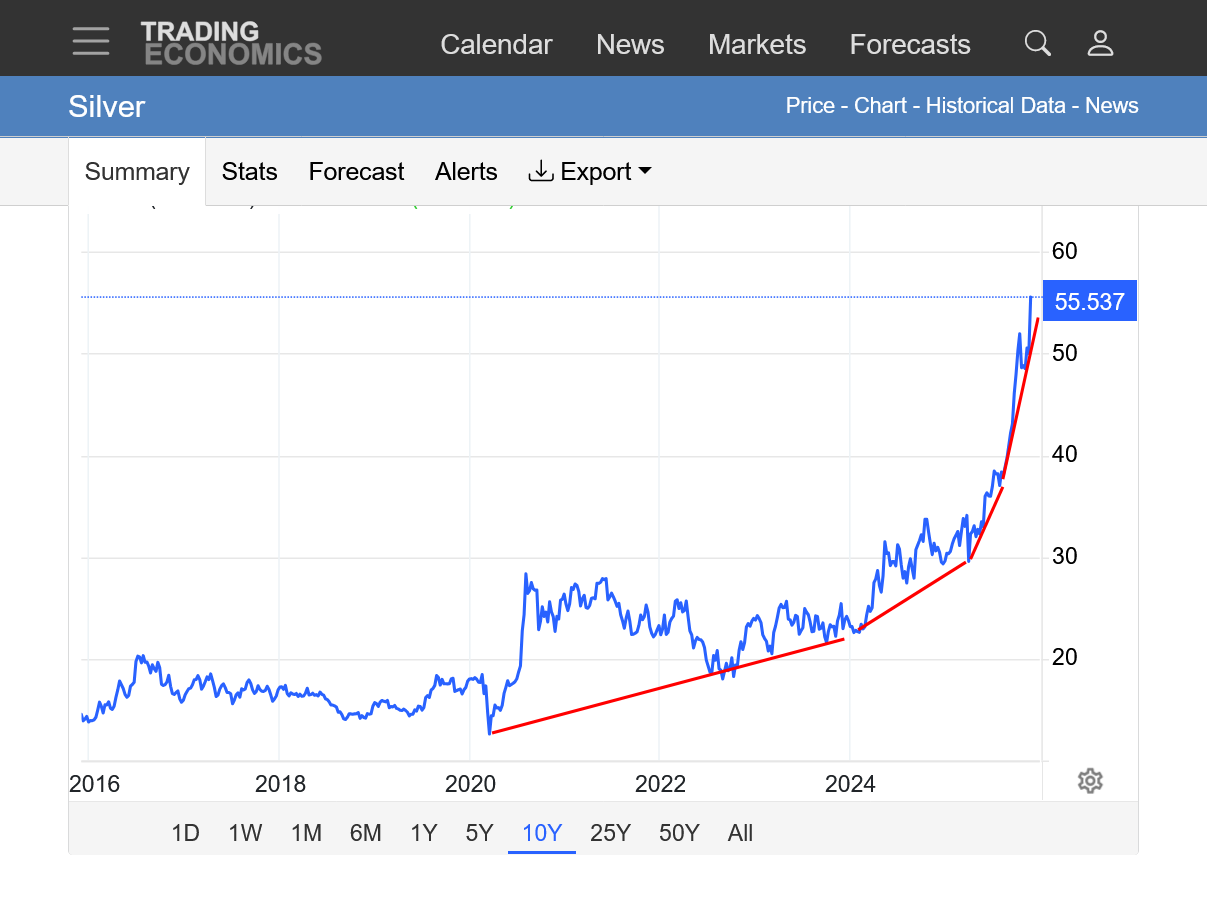Set chart range to 5Y
Screen dimensions: 1207x901
click(x=480, y=833)
